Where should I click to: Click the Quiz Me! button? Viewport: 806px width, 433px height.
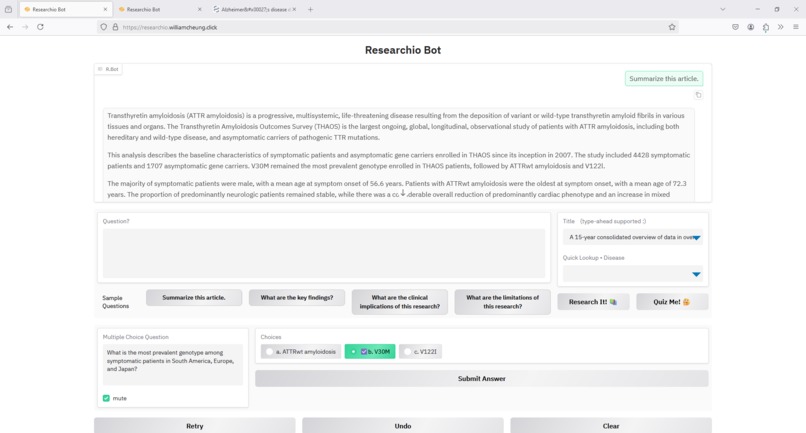point(672,302)
